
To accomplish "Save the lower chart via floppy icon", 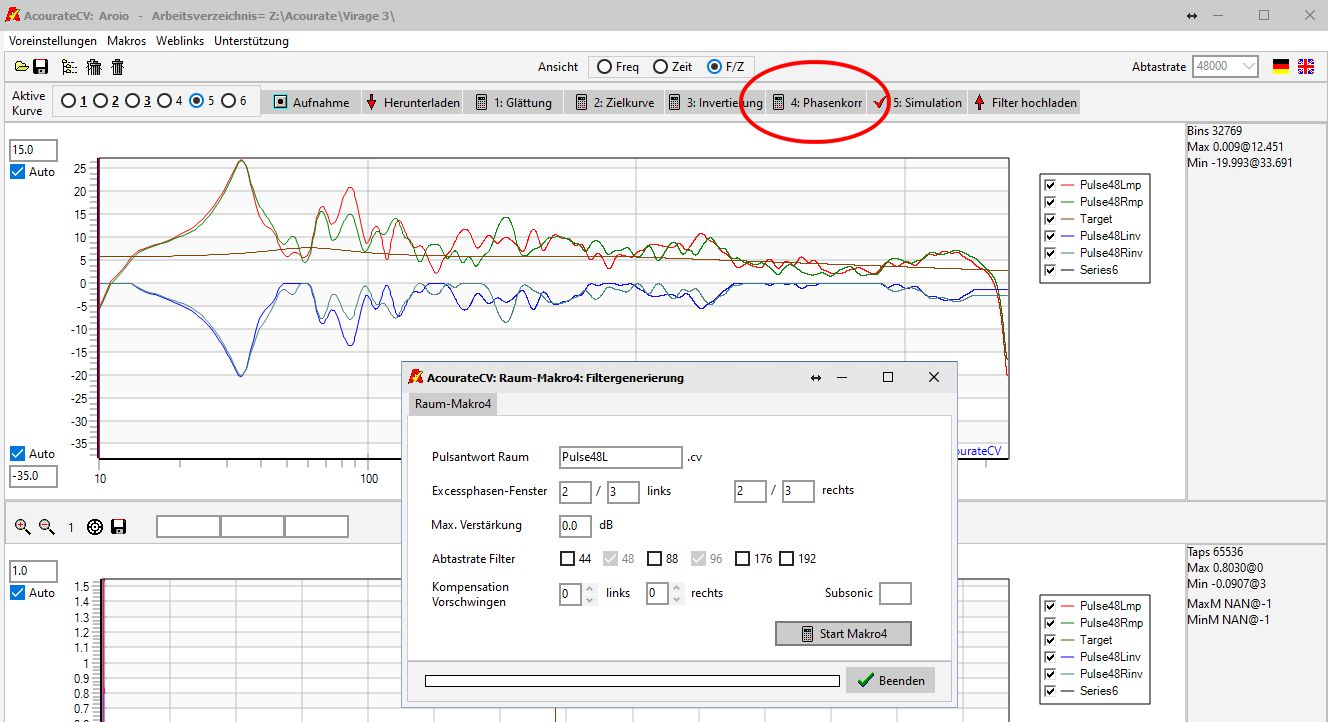I will pyautogui.click(x=118, y=527).
